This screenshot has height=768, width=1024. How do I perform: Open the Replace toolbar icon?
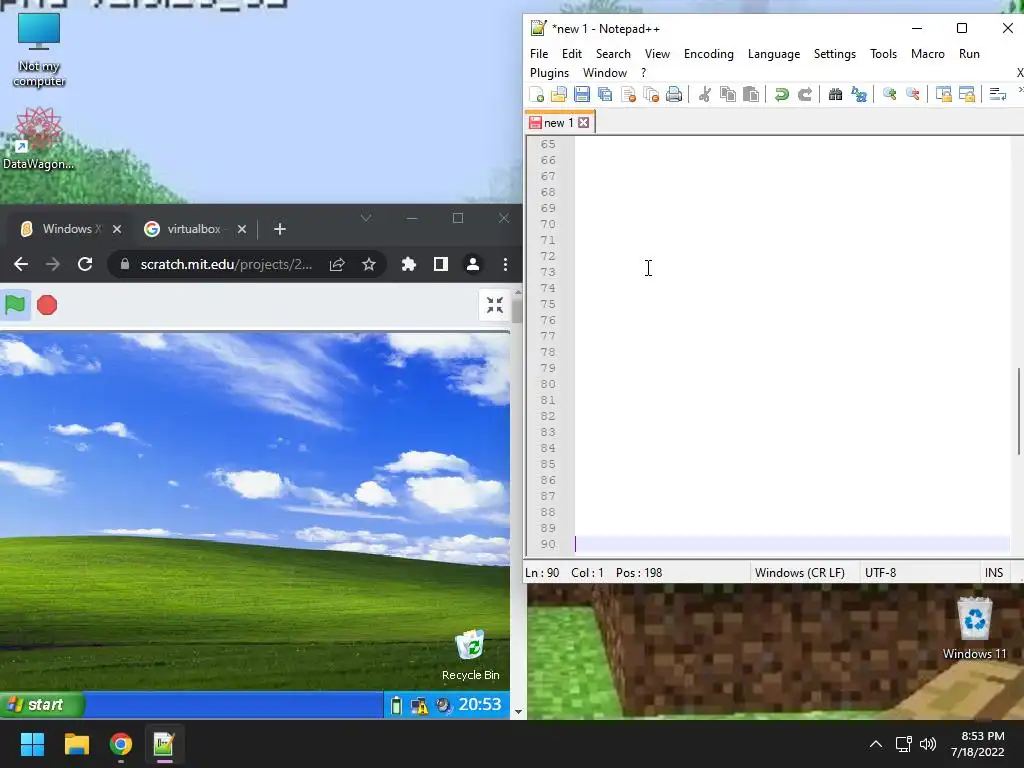click(859, 94)
